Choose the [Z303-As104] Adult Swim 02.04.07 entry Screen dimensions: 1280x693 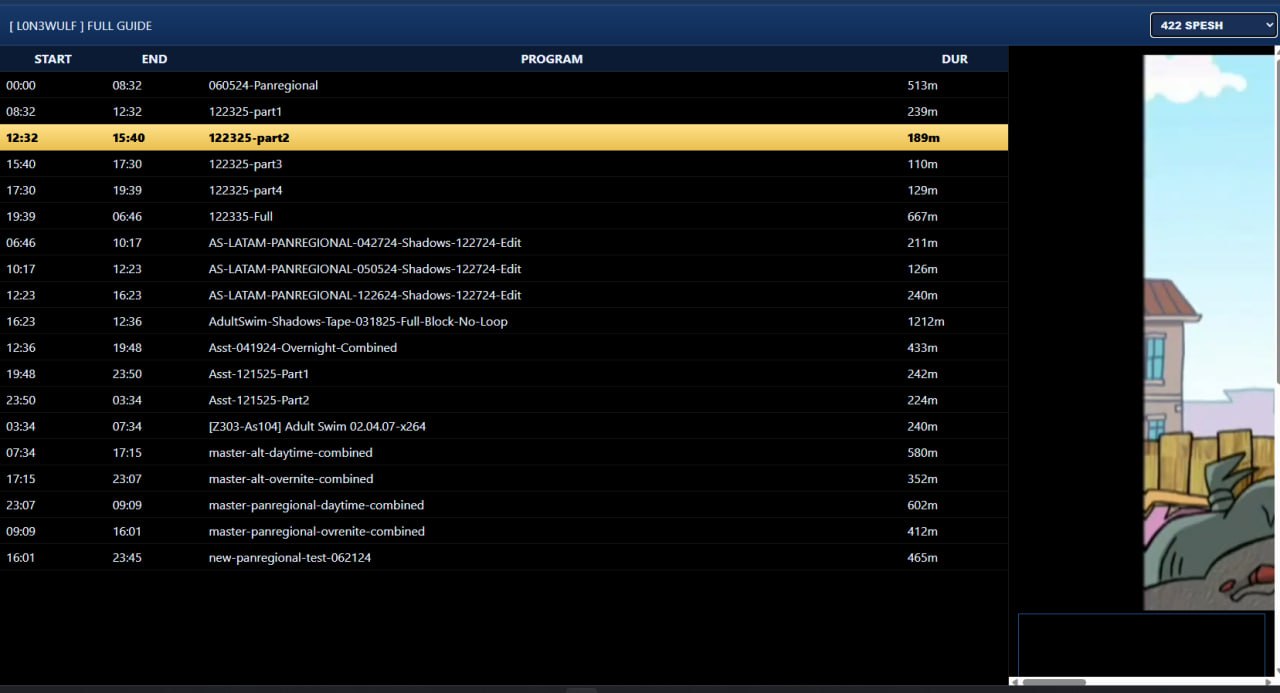coord(317,427)
